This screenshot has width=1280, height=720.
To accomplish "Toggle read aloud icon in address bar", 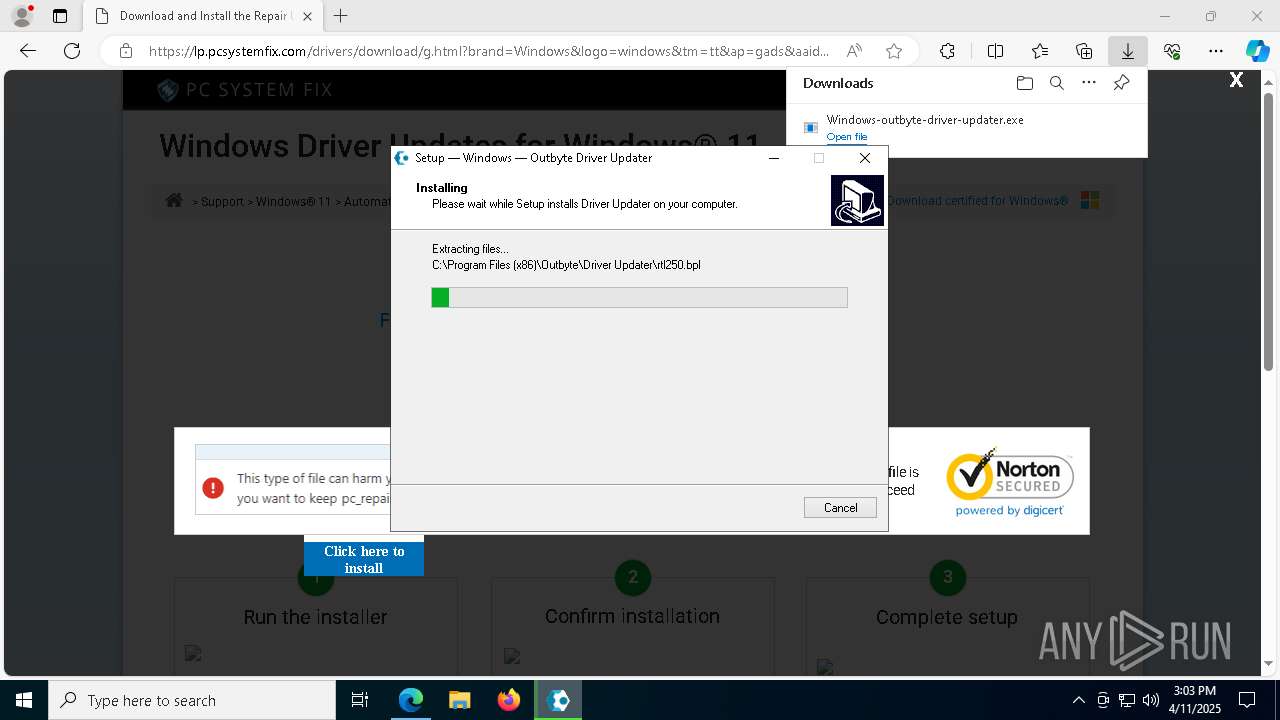I will tap(854, 51).
